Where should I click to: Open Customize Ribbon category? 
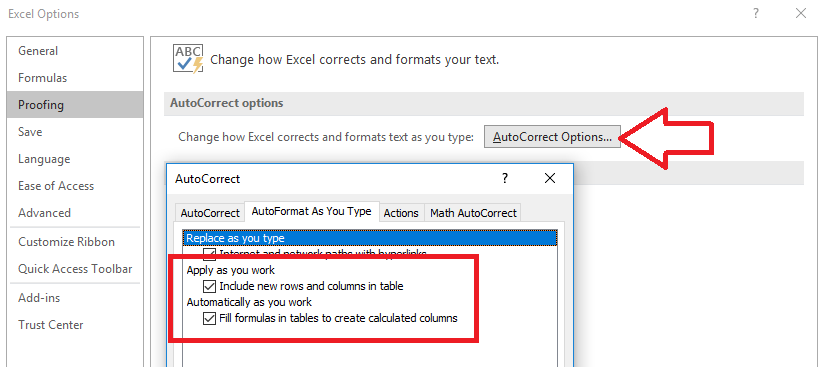point(75,242)
